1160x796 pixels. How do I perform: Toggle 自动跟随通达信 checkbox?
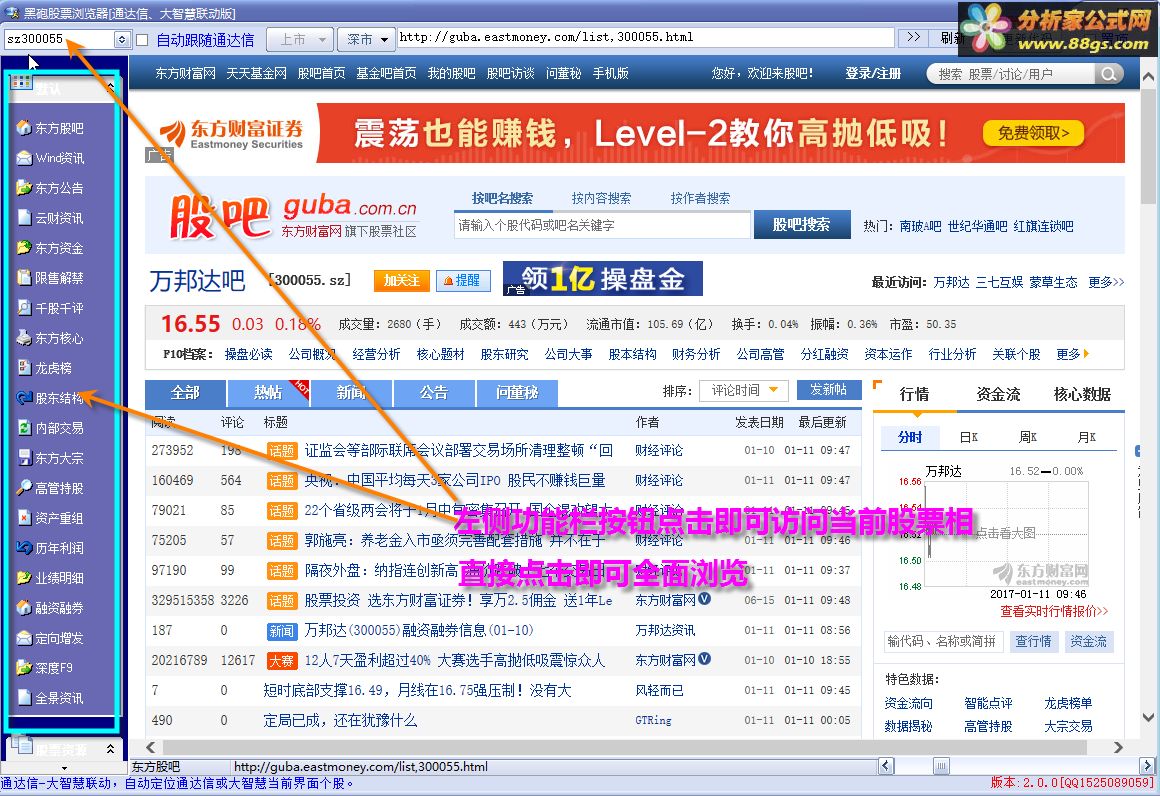[143, 39]
